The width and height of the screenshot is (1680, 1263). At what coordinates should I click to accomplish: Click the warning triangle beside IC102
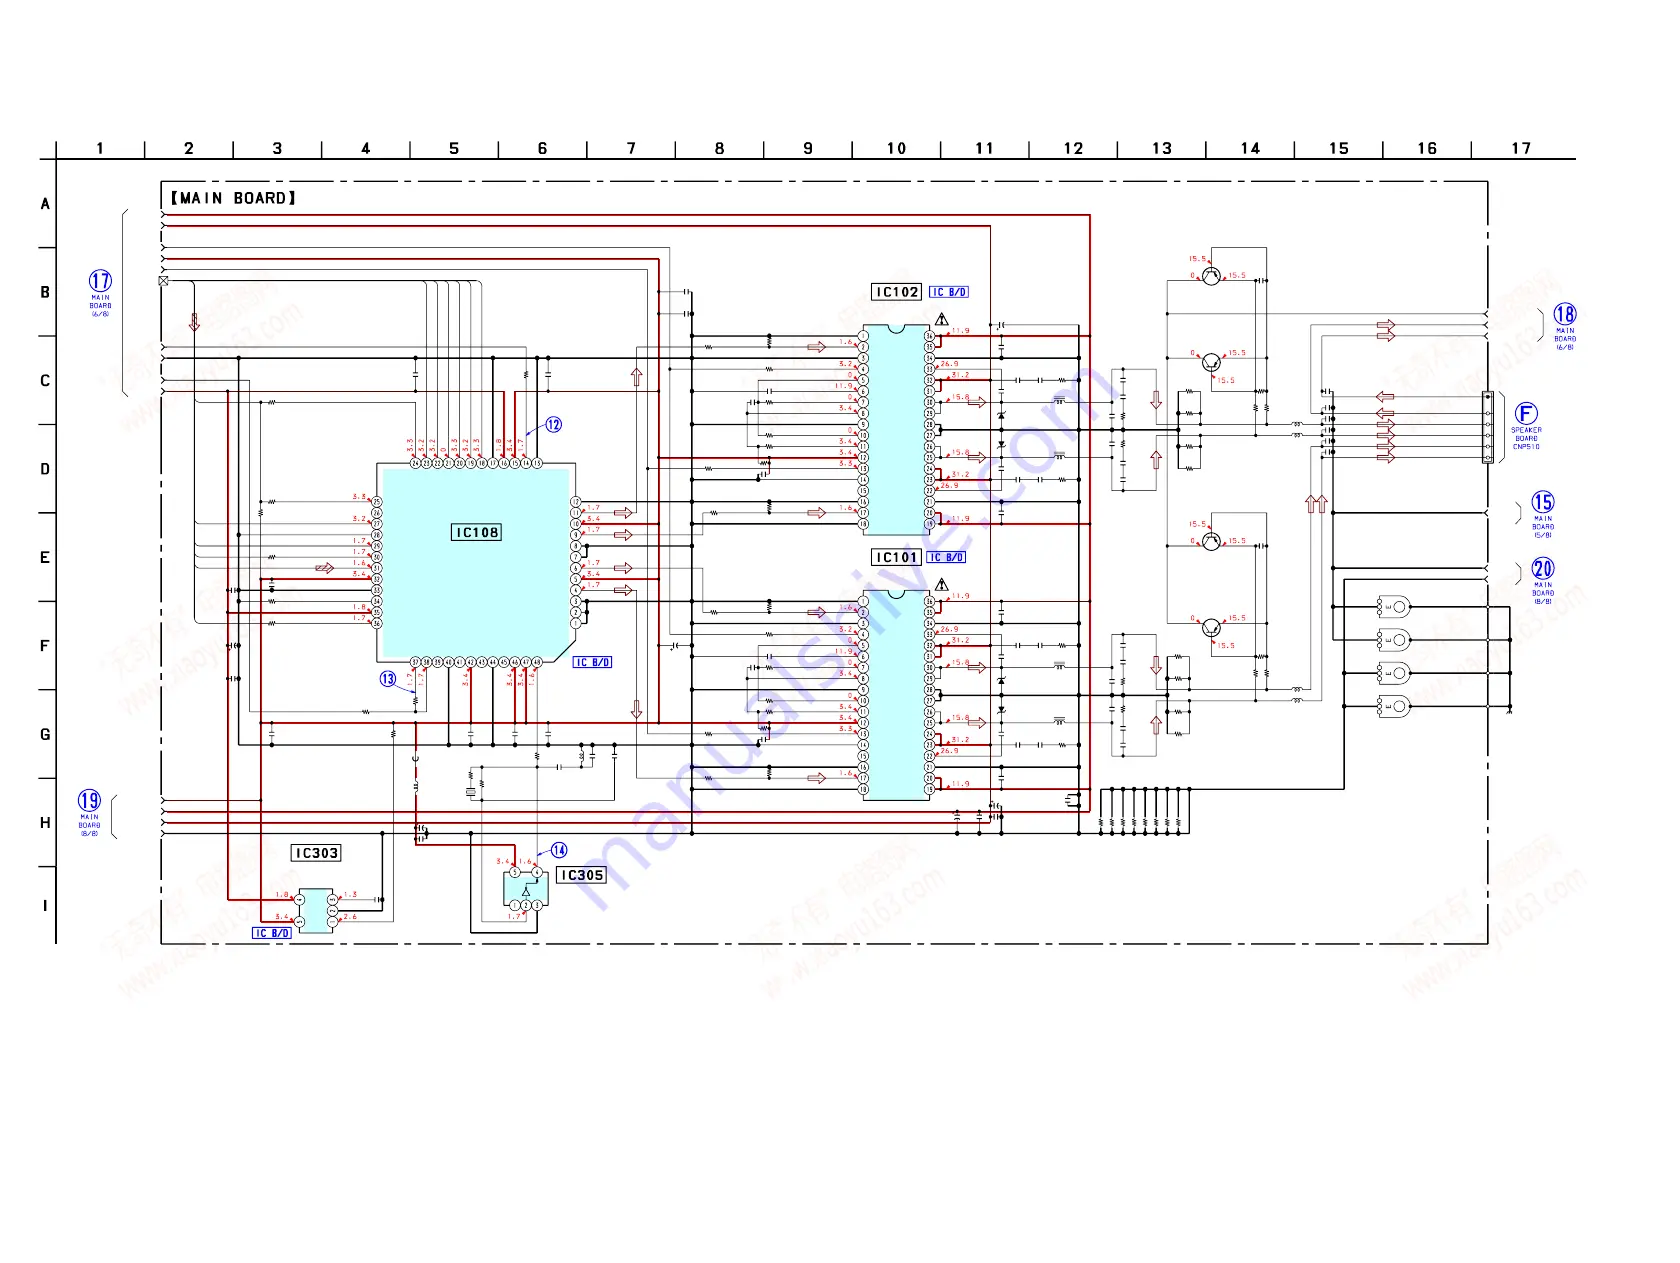coord(942,319)
